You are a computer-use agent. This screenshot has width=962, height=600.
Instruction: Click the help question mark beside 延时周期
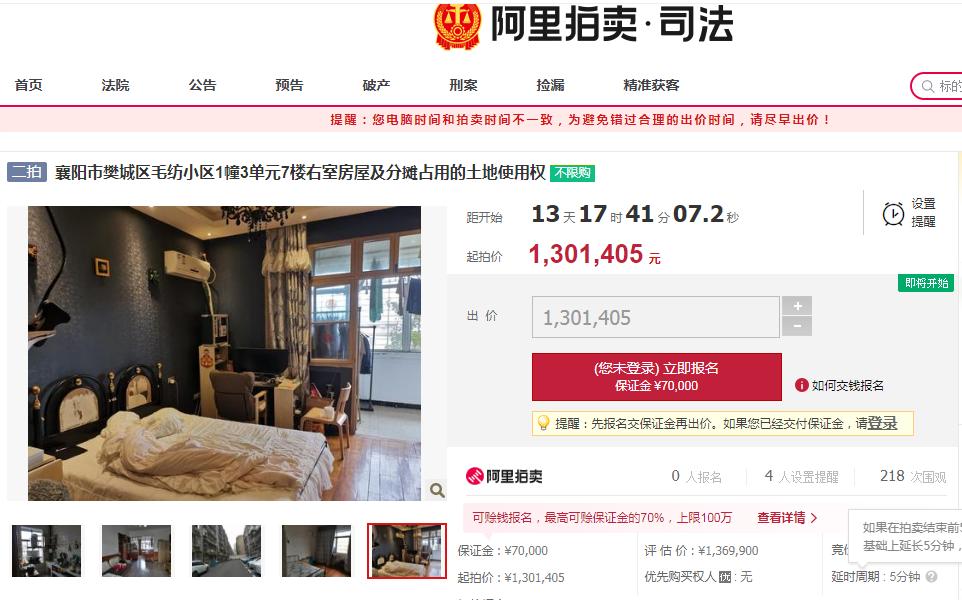click(931, 577)
